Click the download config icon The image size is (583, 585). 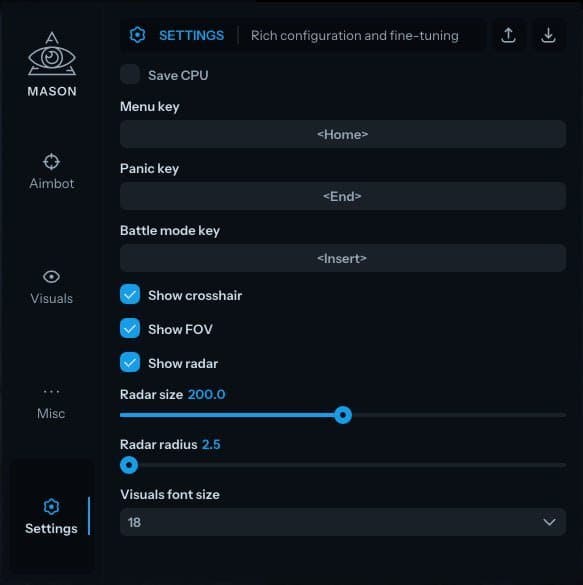click(548, 35)
